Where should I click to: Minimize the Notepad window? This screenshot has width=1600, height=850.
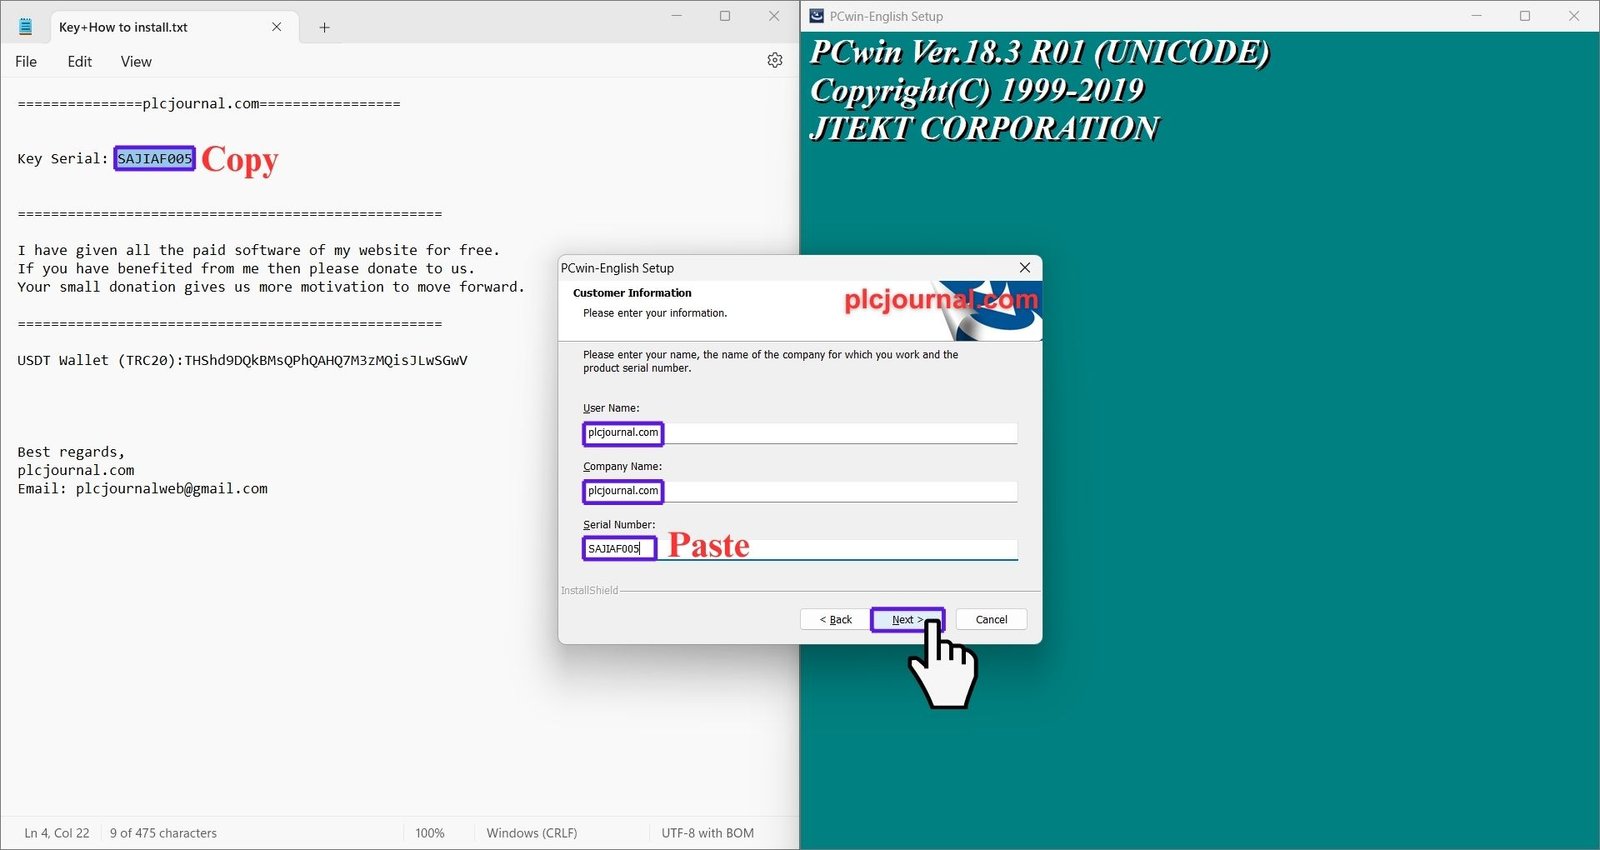pos(677,16)
